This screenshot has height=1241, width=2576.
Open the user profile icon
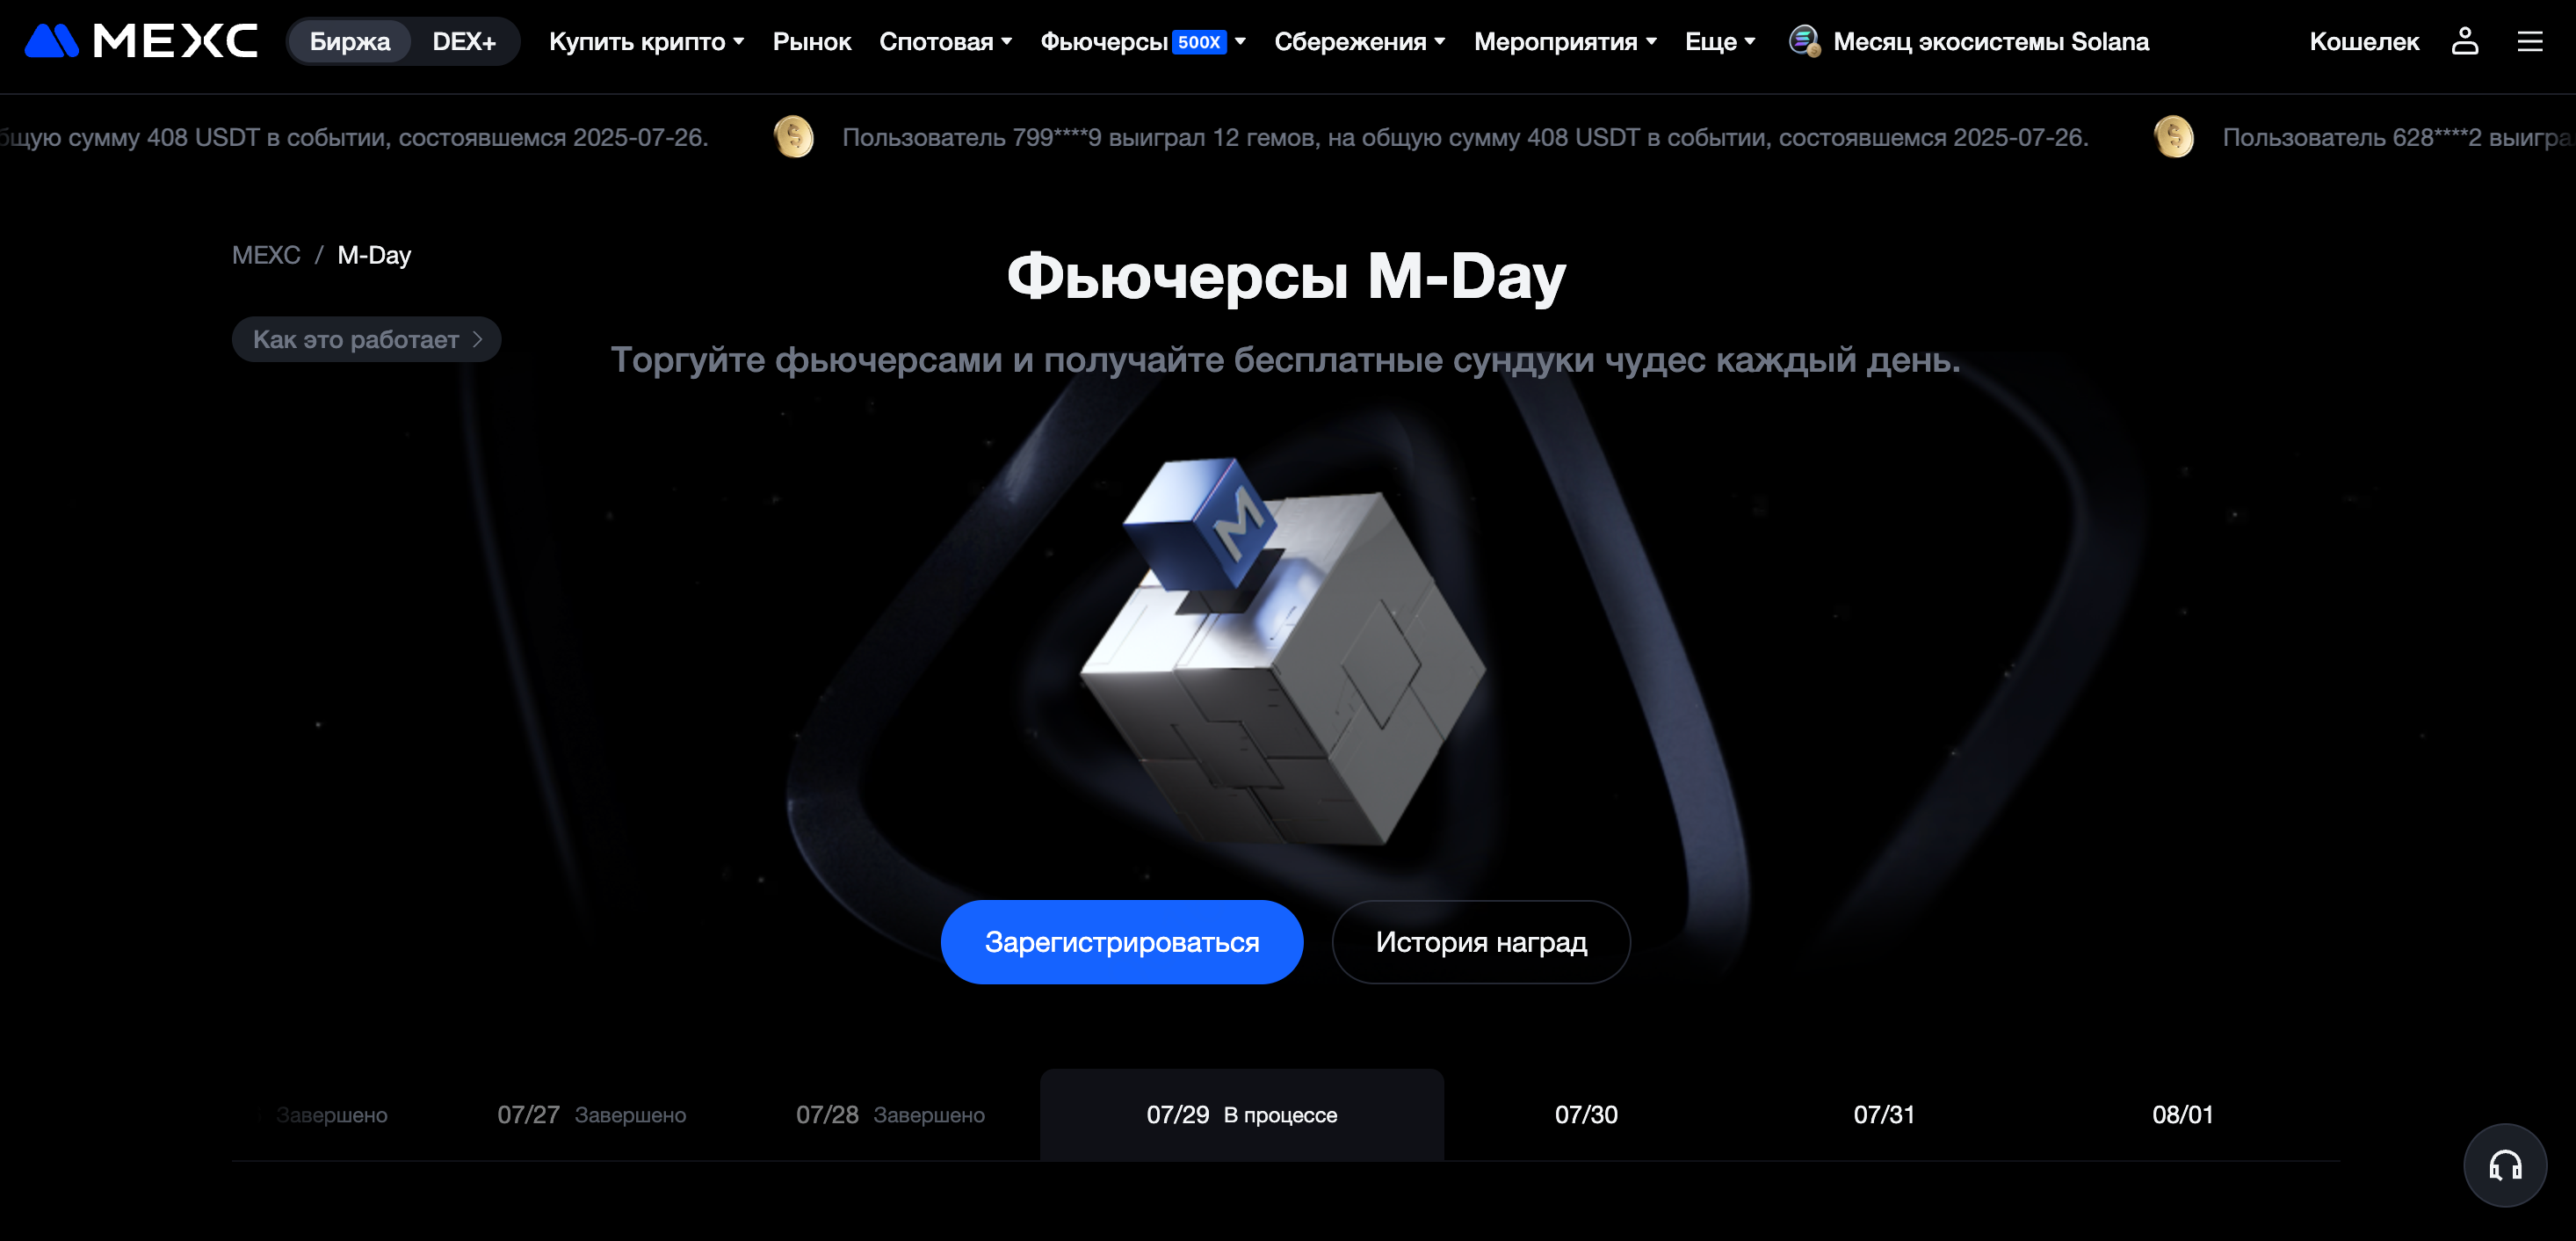pyautogui.click(x=2465, y=41)
